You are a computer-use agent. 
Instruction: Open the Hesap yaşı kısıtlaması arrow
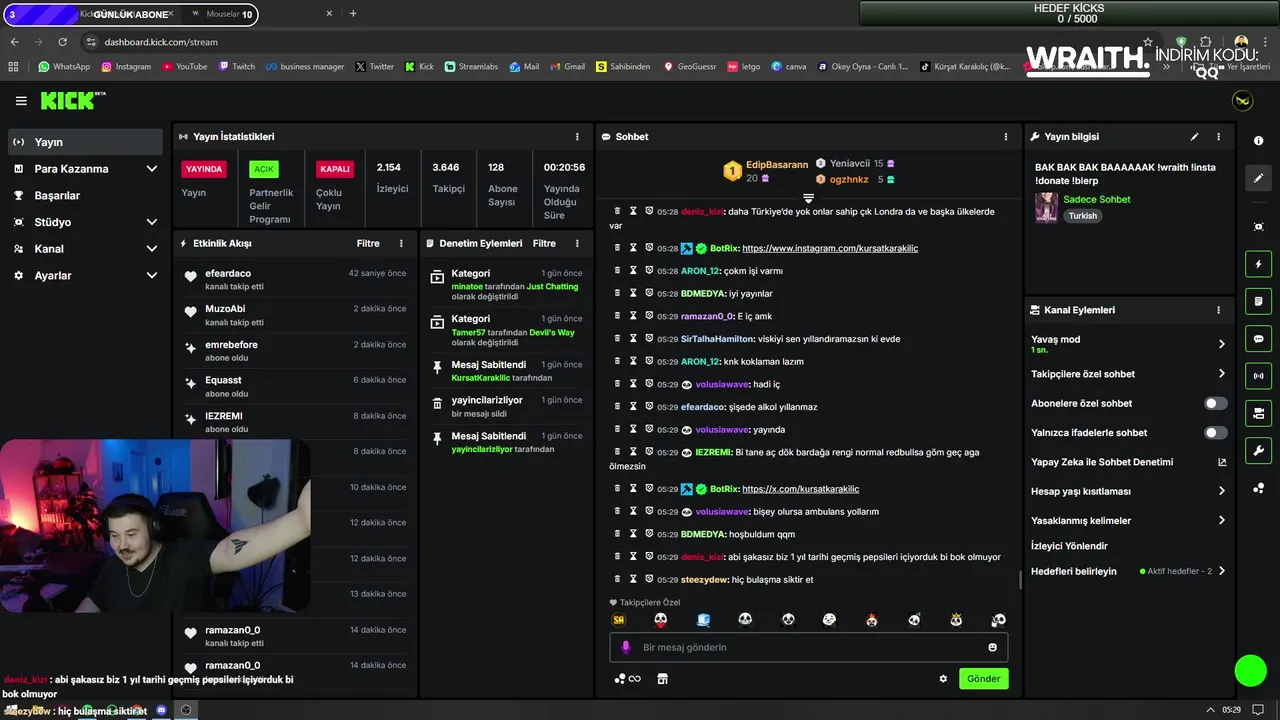coord(1221,491)
